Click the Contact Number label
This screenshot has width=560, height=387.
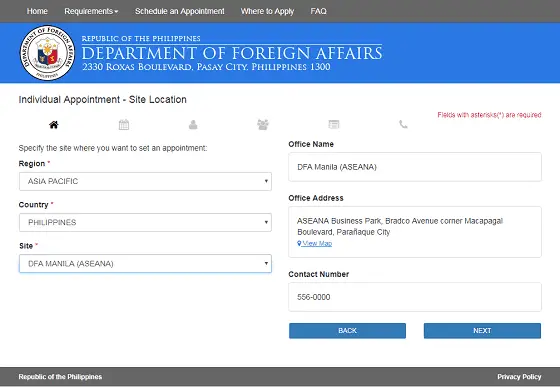tap(319, 274)
